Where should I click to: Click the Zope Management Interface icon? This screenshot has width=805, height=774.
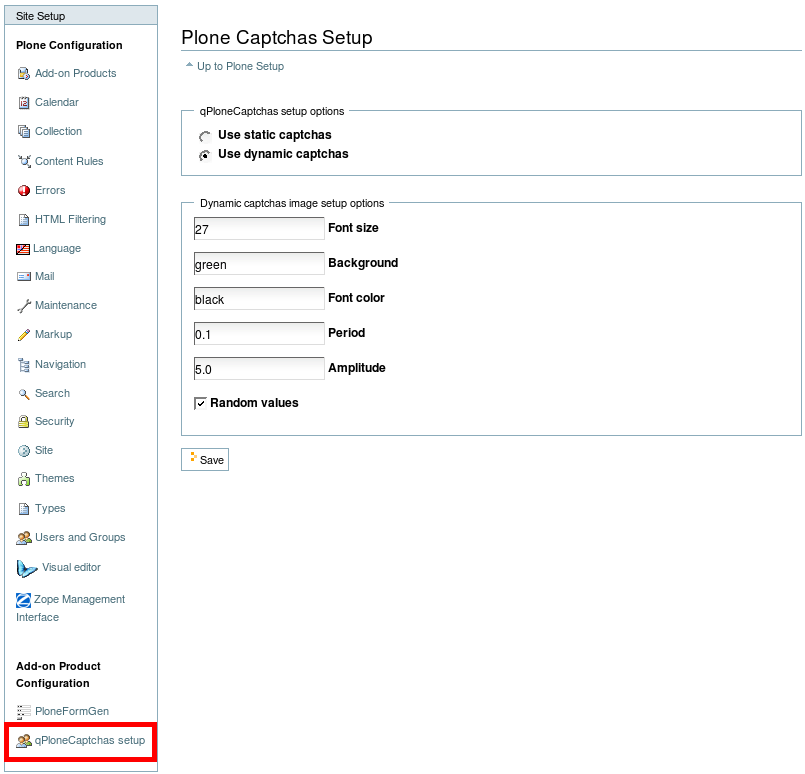[24, 600]
